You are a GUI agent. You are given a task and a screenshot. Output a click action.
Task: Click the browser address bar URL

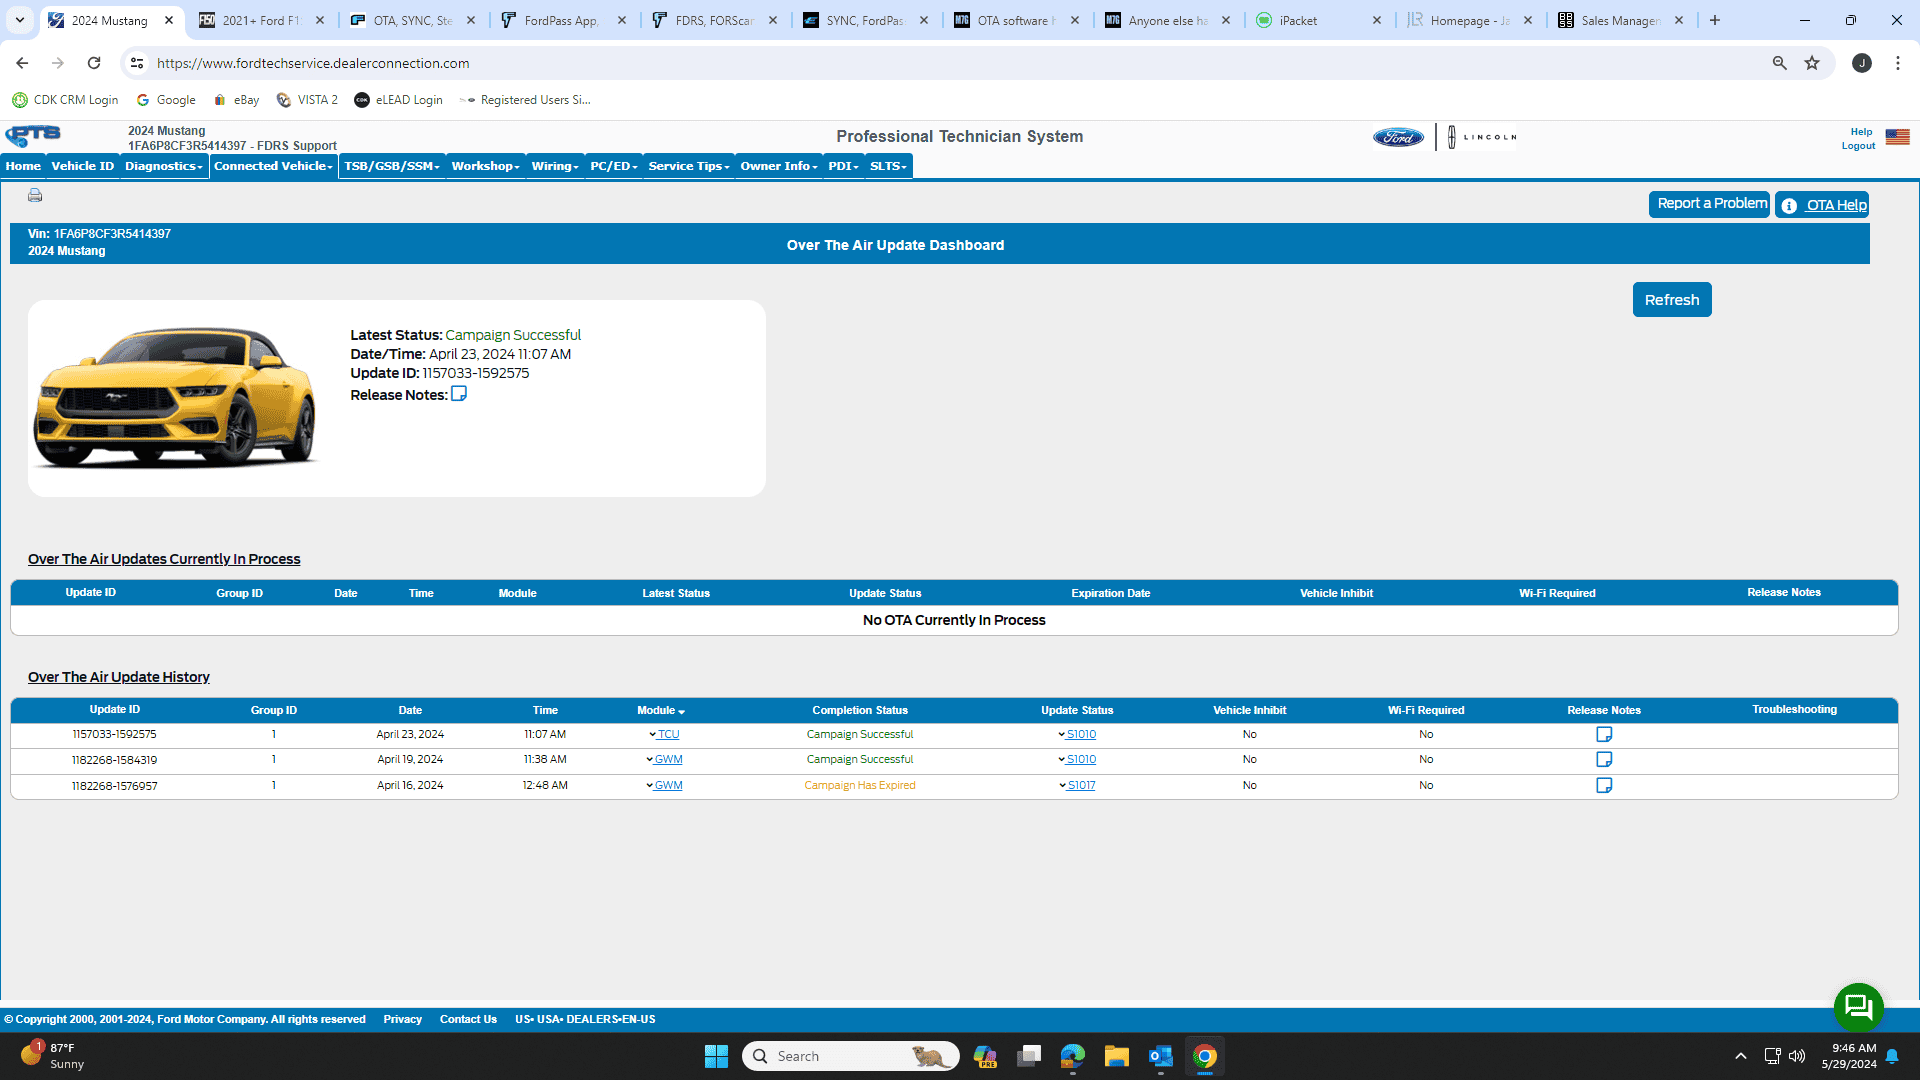tap(313, 63)
